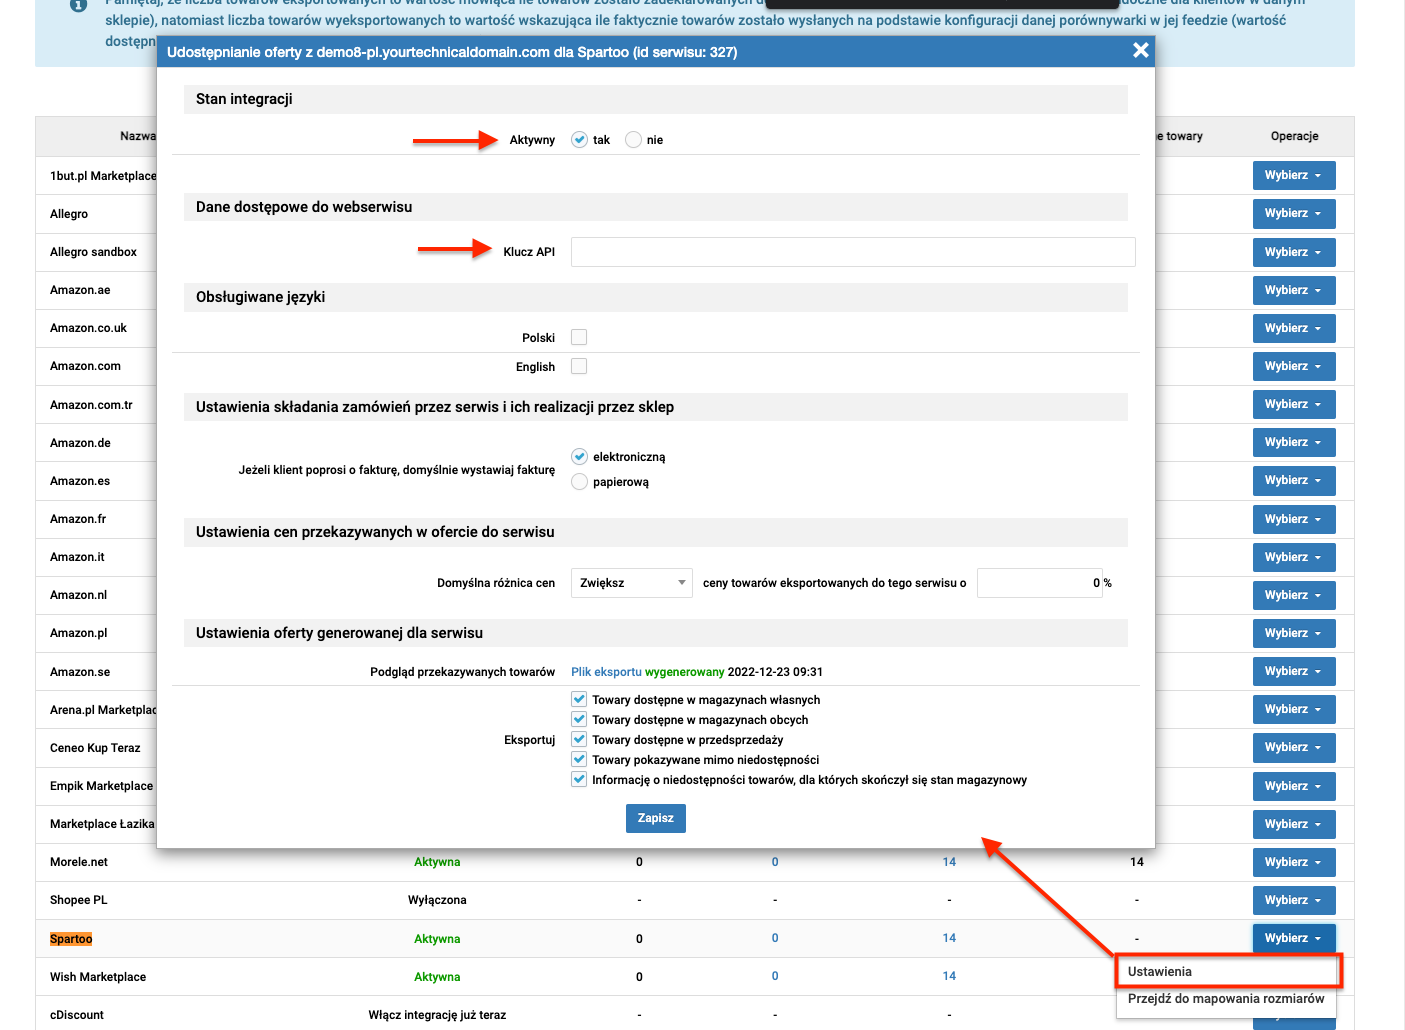Open Wybierz dropdown for Ceneo Kup Teraz
The image size is (1405, 1030).
click(x=1294, y=747)
